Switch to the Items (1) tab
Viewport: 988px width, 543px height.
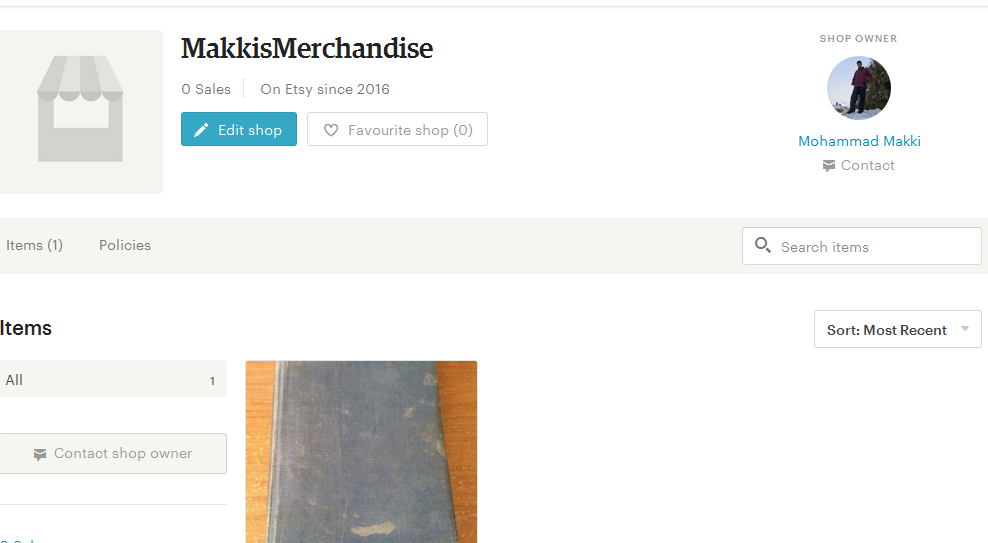click(35, 246)
